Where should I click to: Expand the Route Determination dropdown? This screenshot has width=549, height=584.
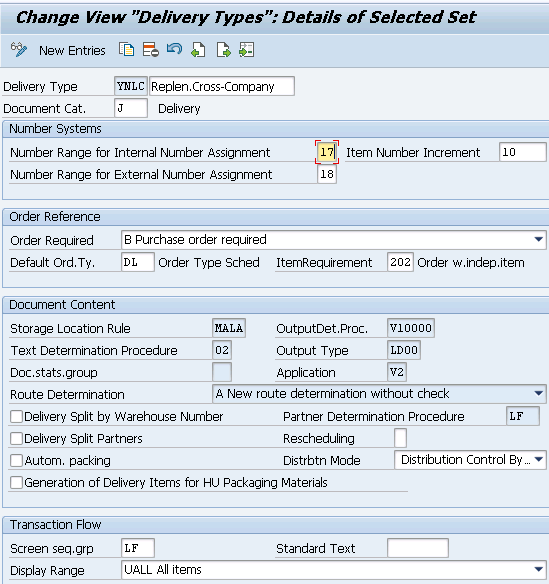coord(539,394)
